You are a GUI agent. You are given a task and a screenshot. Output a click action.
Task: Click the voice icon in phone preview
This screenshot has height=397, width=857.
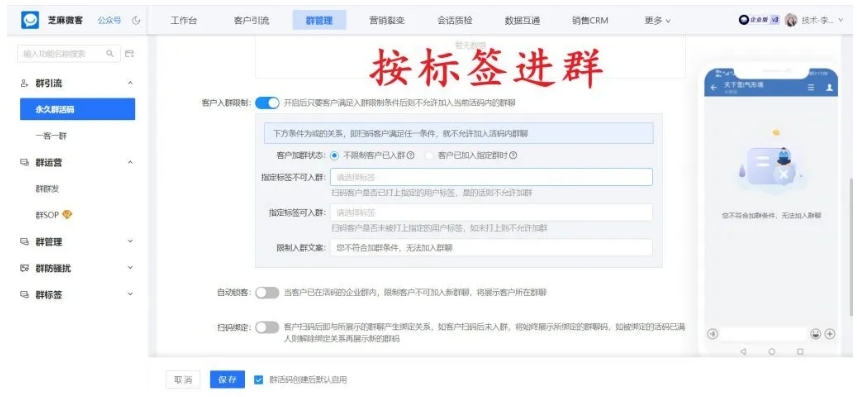point(713,334)
